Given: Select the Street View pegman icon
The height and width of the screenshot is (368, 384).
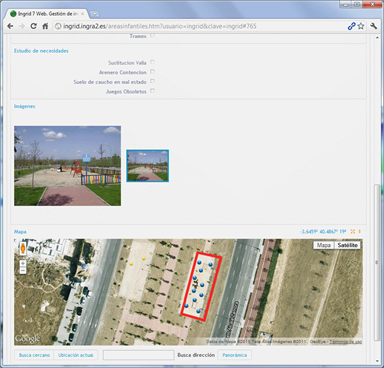Looking at the screenshot, I should click(23, 249).
